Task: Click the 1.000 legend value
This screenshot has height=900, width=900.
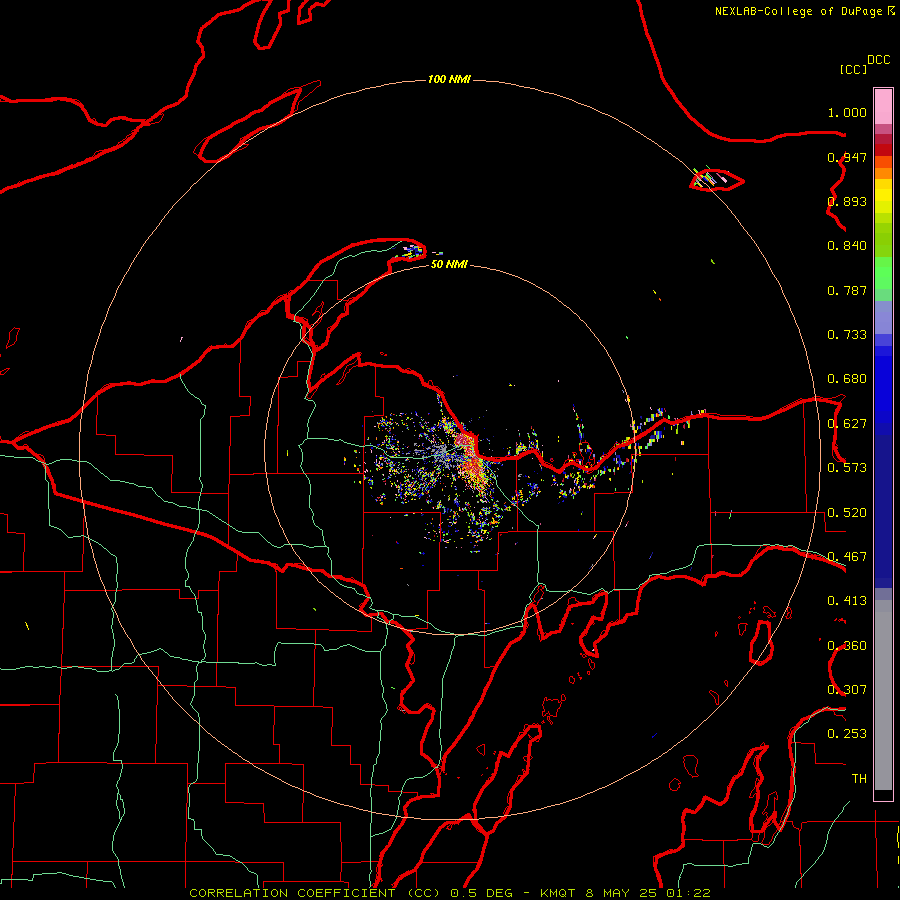Action: tap(847, 112)
